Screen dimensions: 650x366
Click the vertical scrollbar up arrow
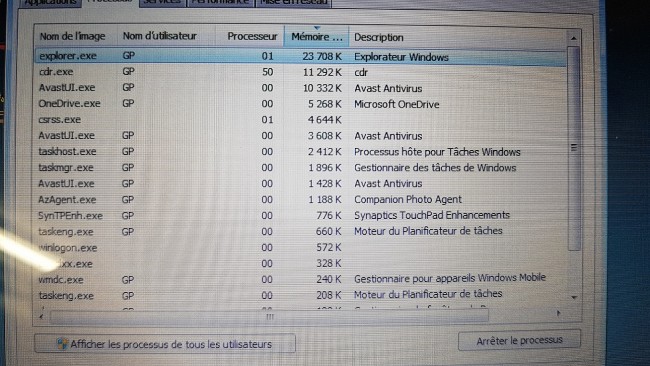(574, 38)
